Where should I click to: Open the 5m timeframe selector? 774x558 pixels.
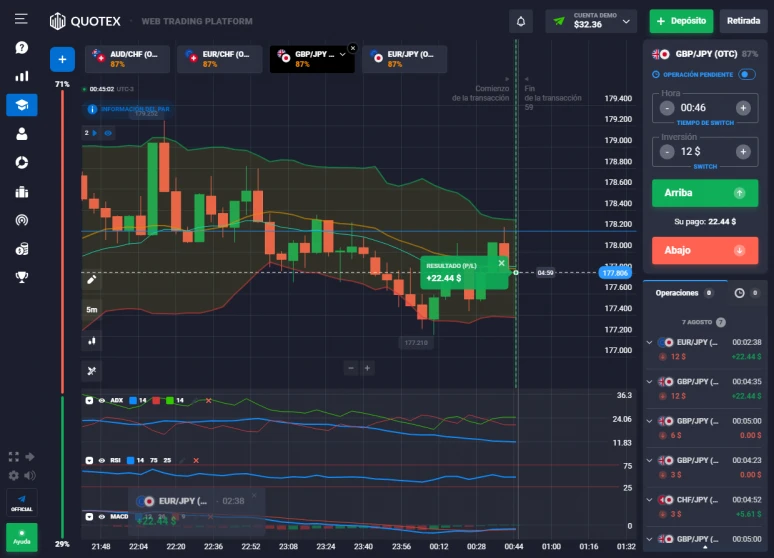click(x=91, y=310)
